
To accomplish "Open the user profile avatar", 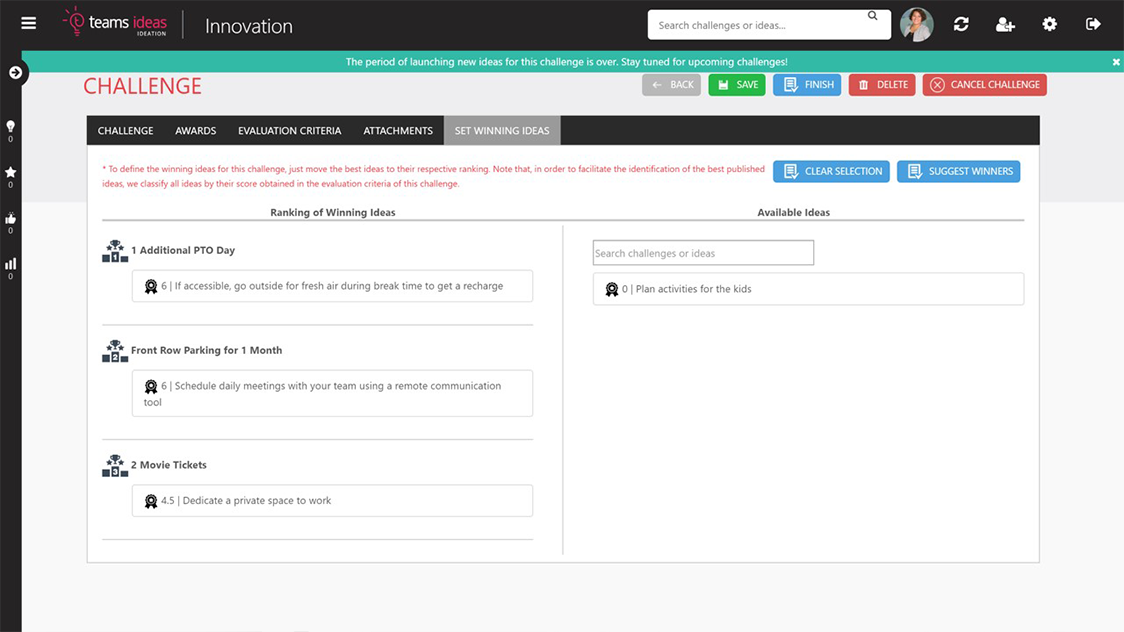I will tap(916, 24).
